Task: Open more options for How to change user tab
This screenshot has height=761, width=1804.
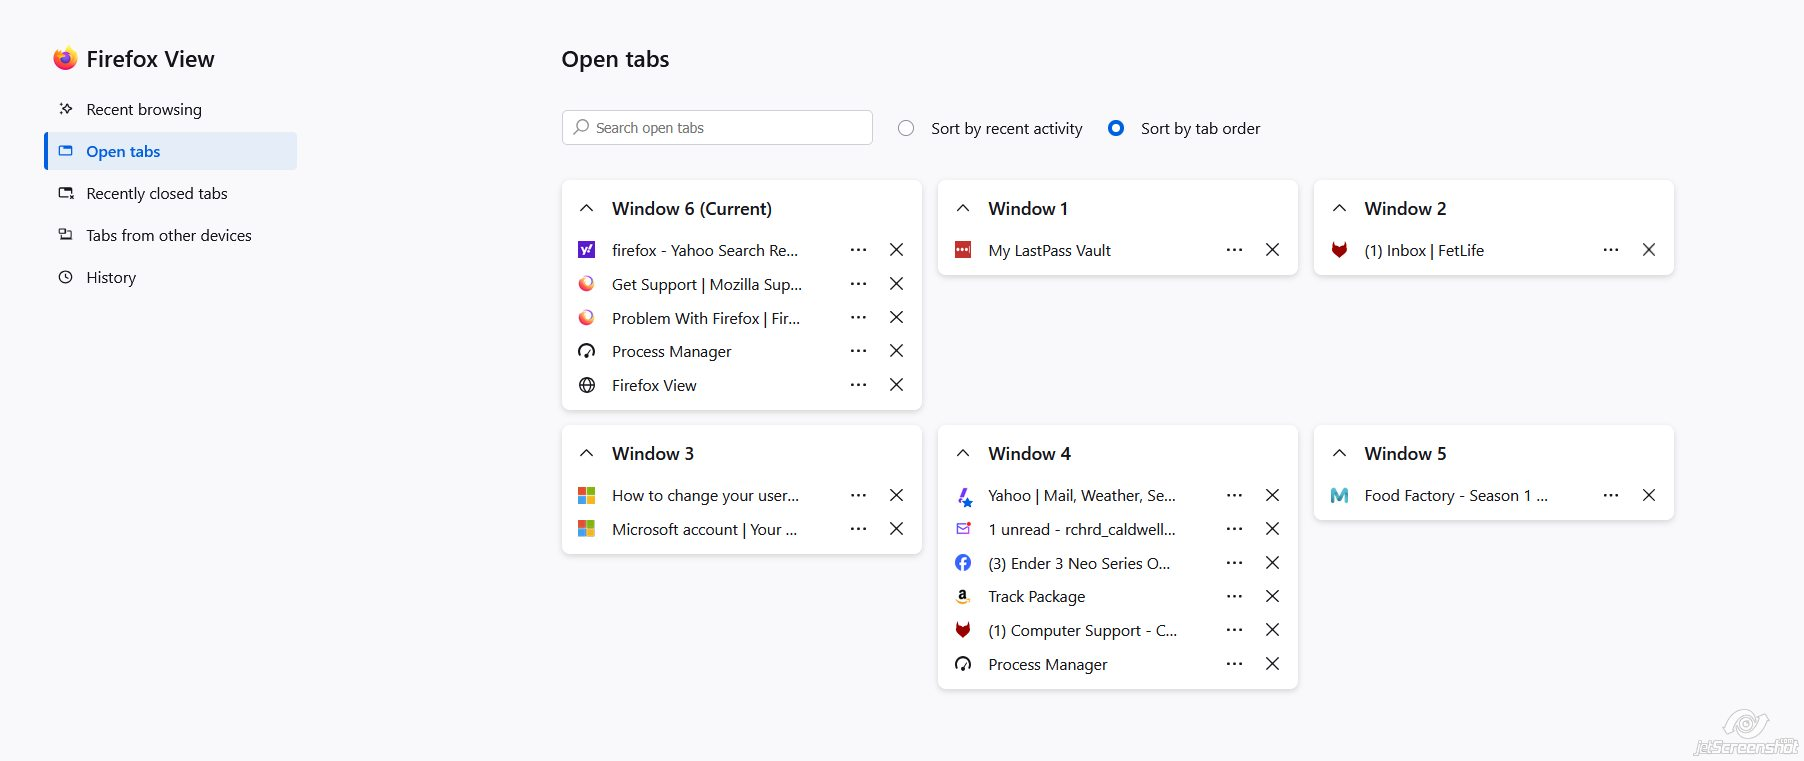Action: (x=858, y=495)
